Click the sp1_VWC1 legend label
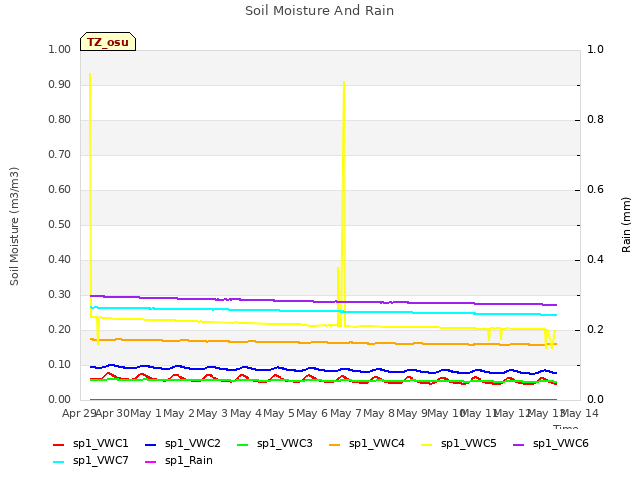Viewport: 640px width, 480px height. pos(100,444)
